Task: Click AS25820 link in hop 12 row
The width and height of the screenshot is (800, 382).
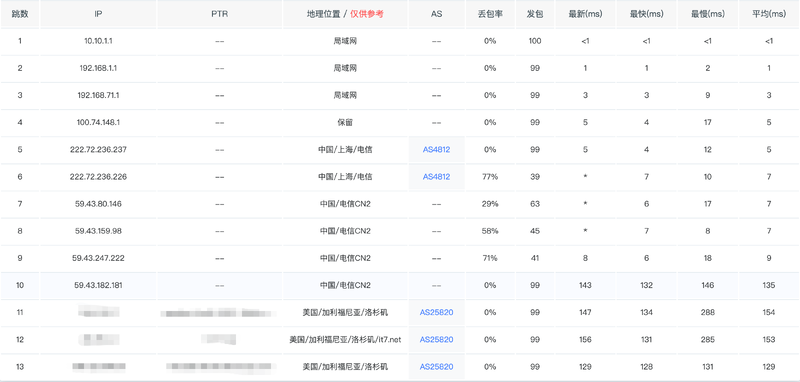Action: [x=436, y=339]
